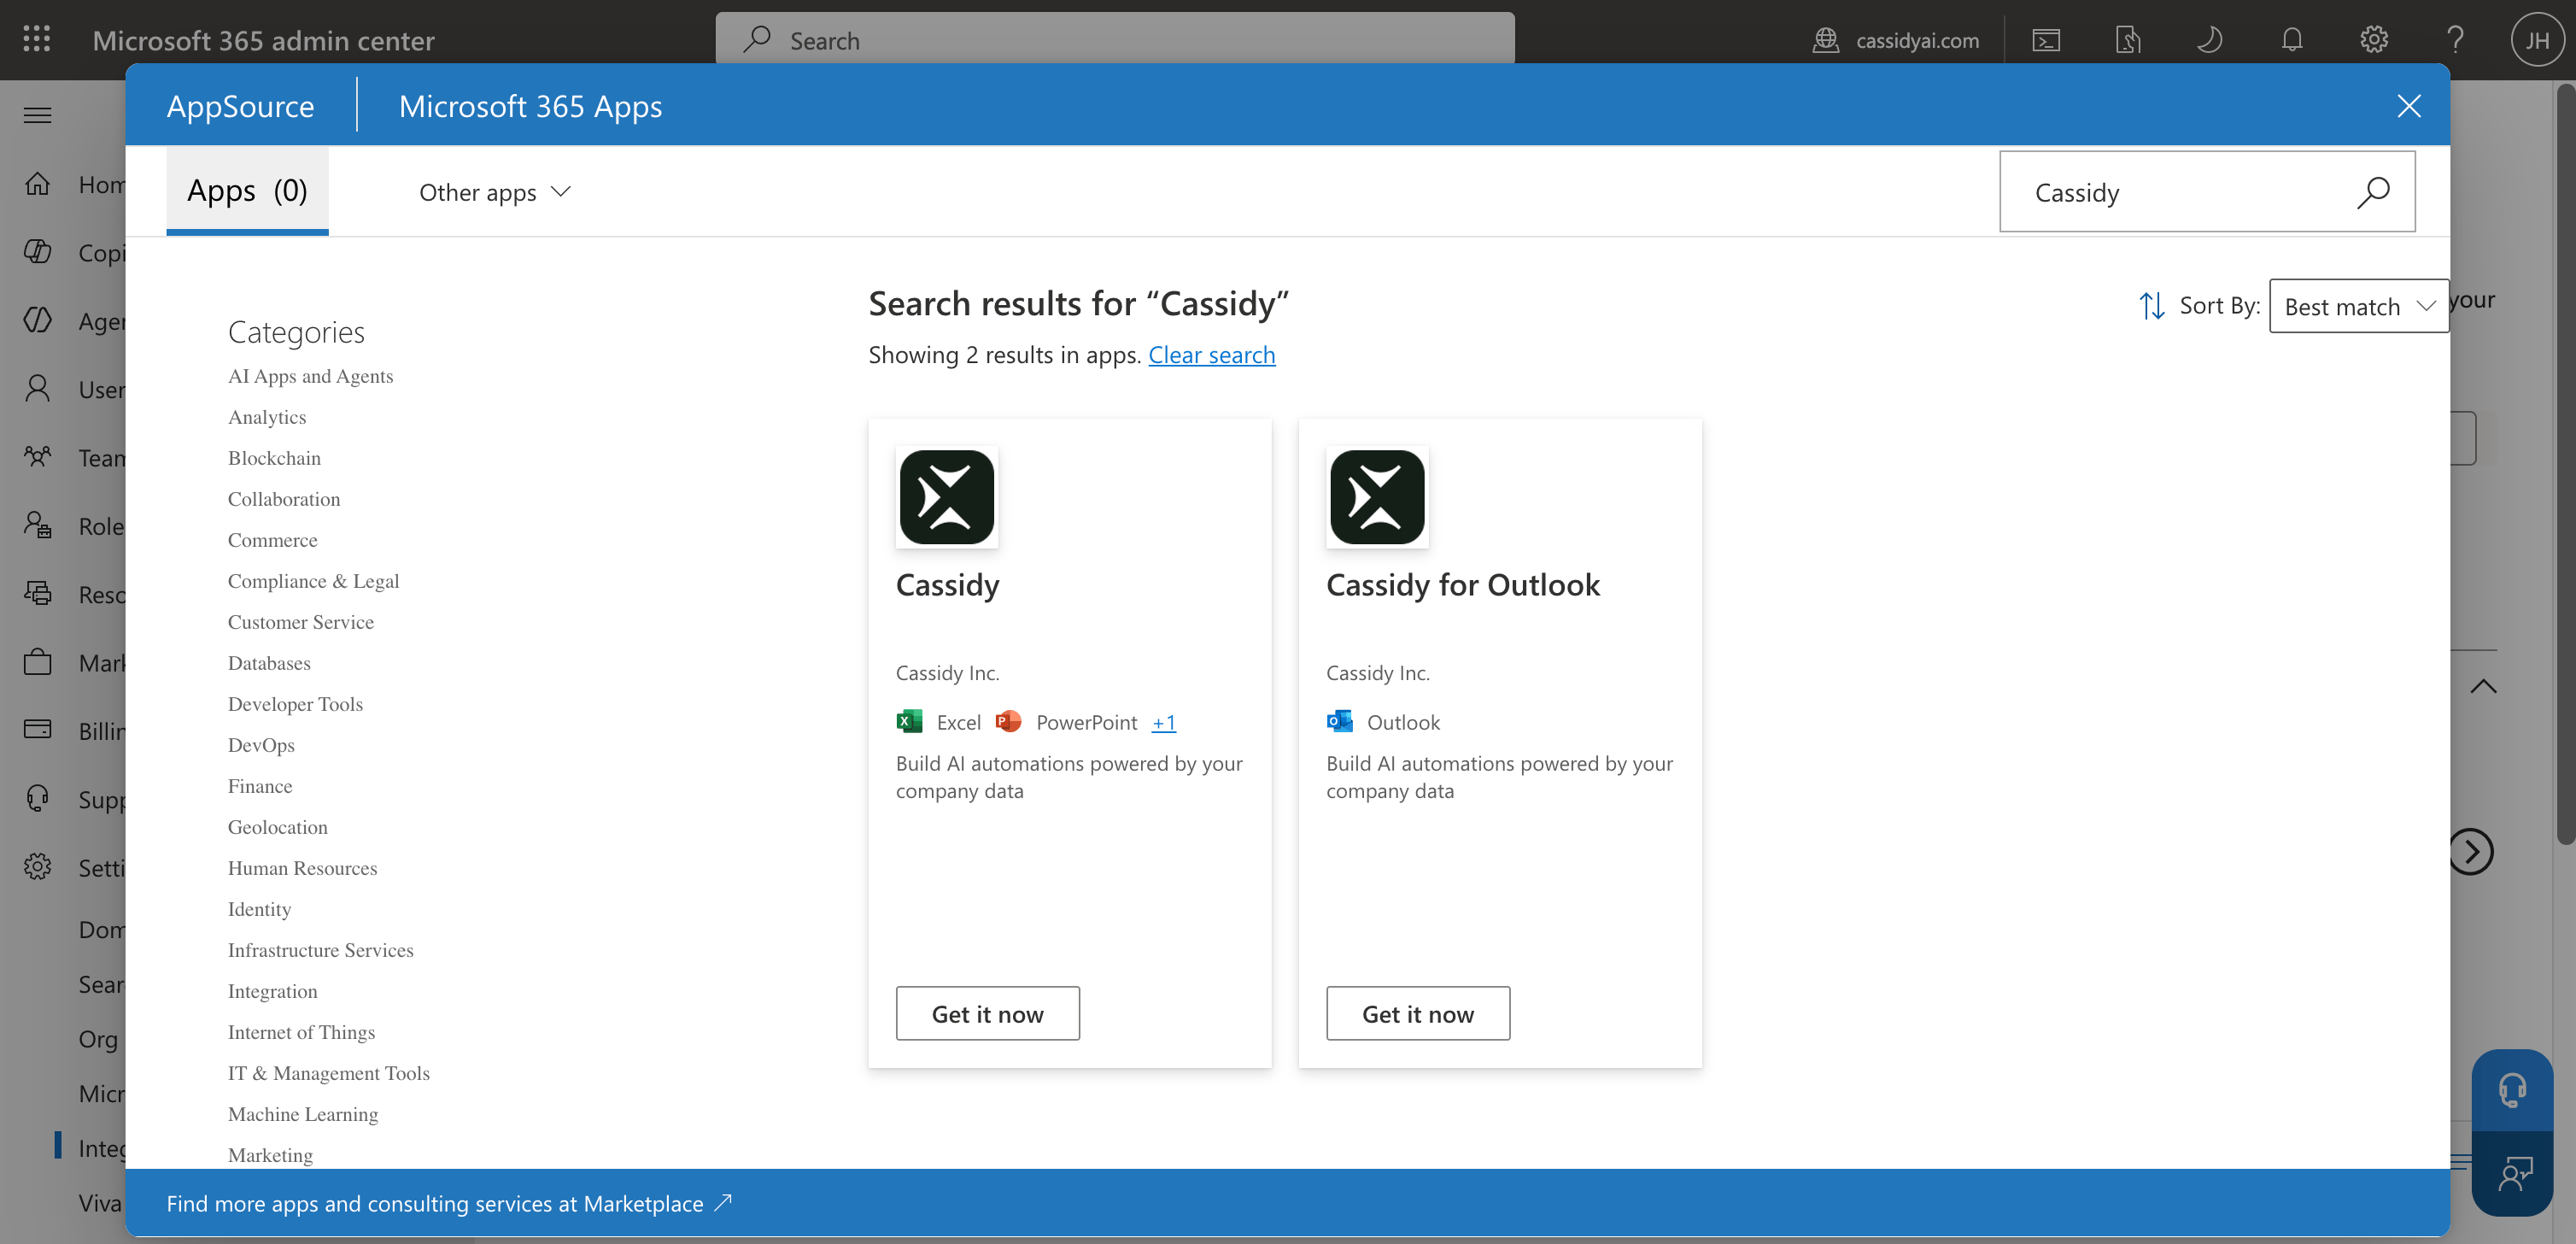Open the help headset floating button
The height and width of the screenshot is (1244, 2576).
click(x=2512, y=1090)
